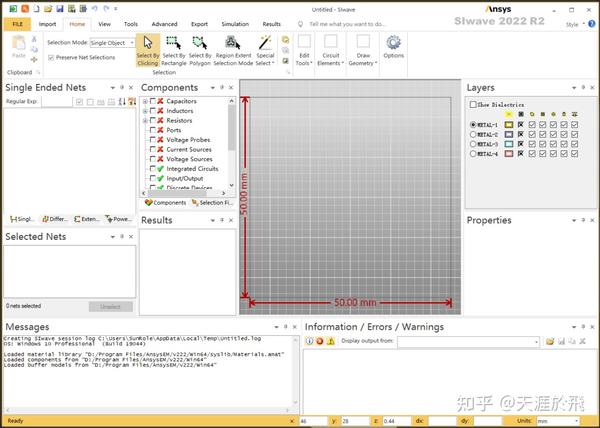
Task: Click the Components list vertical scrollbar down arrow
Action: click(232, 185)
